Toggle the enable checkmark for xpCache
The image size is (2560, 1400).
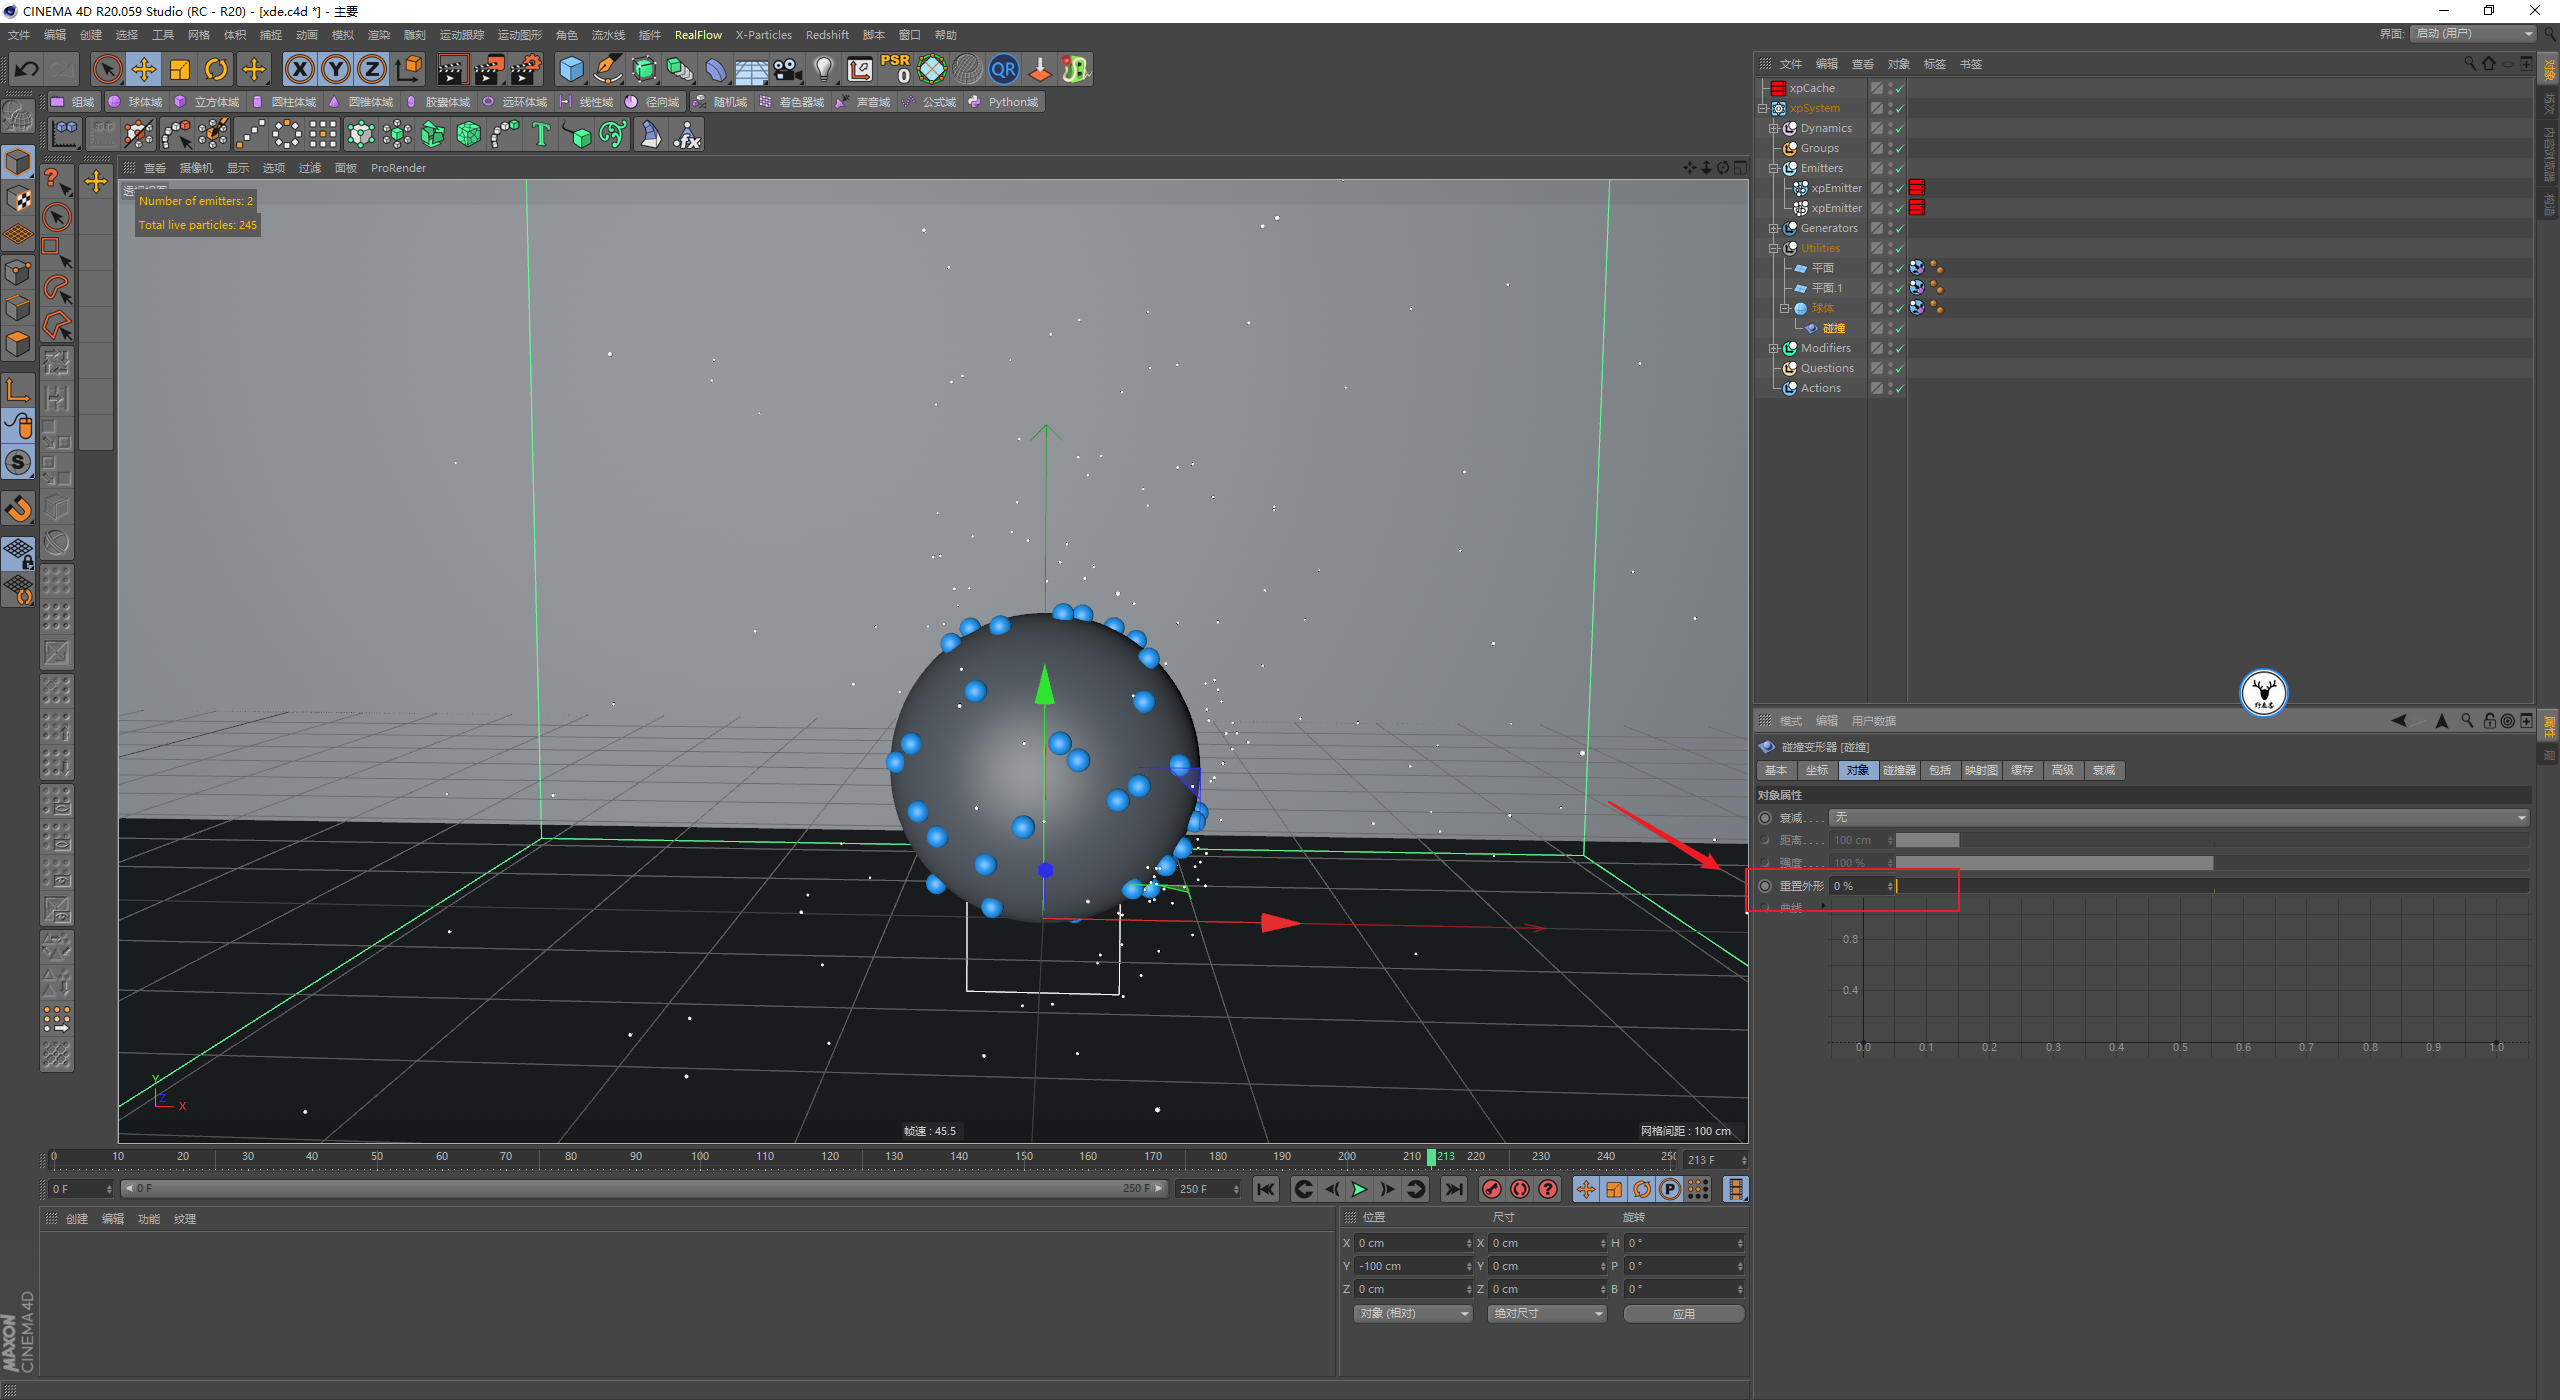(x=1899, y=88)
